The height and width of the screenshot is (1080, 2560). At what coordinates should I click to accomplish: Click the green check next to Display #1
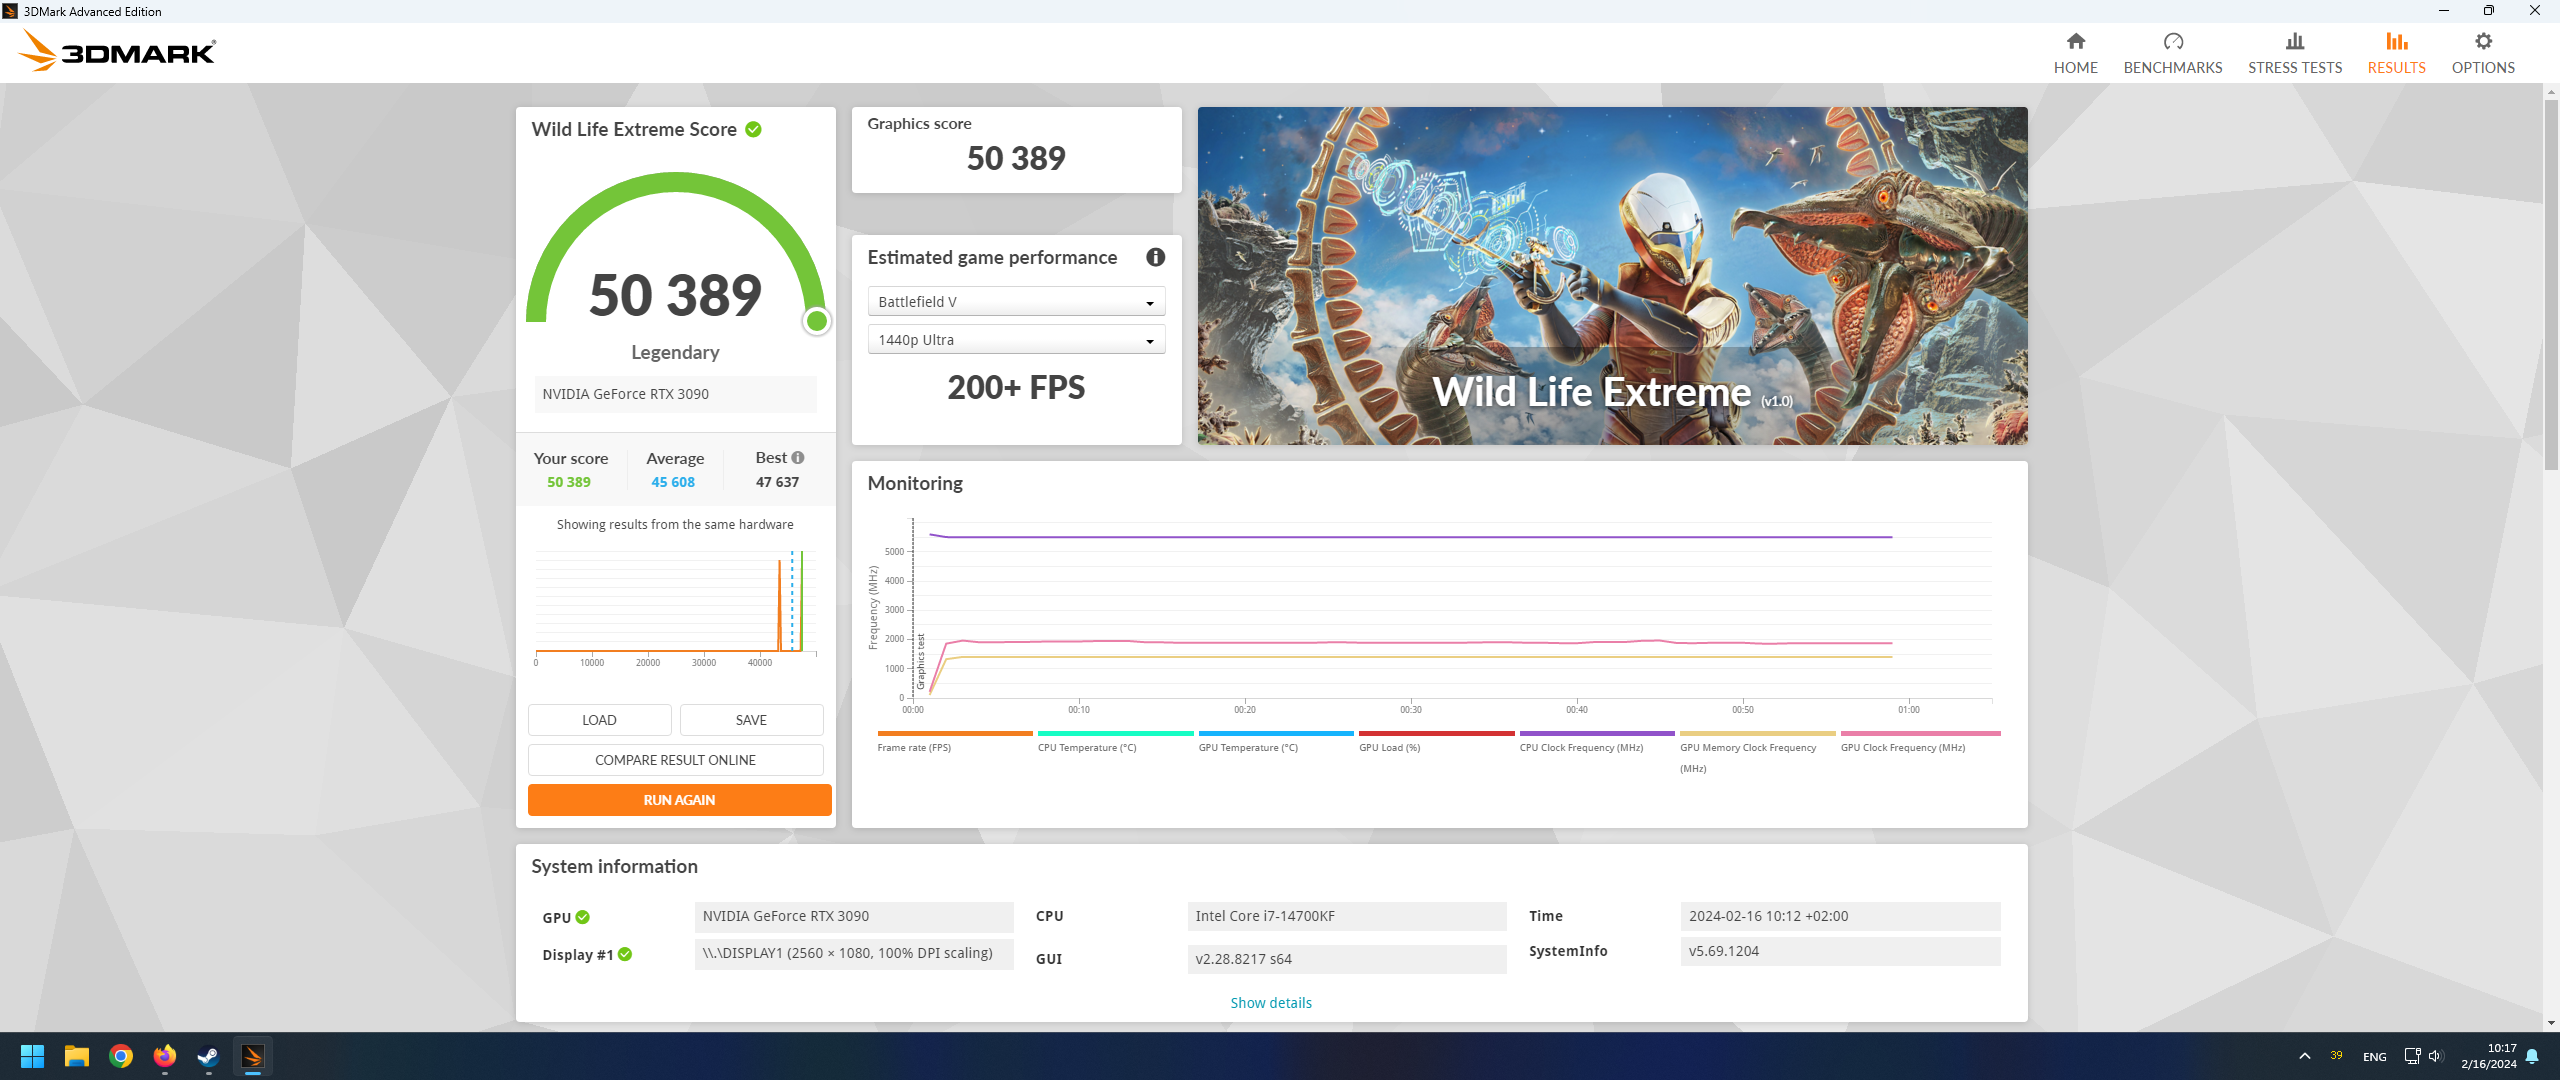coord(625,954)
